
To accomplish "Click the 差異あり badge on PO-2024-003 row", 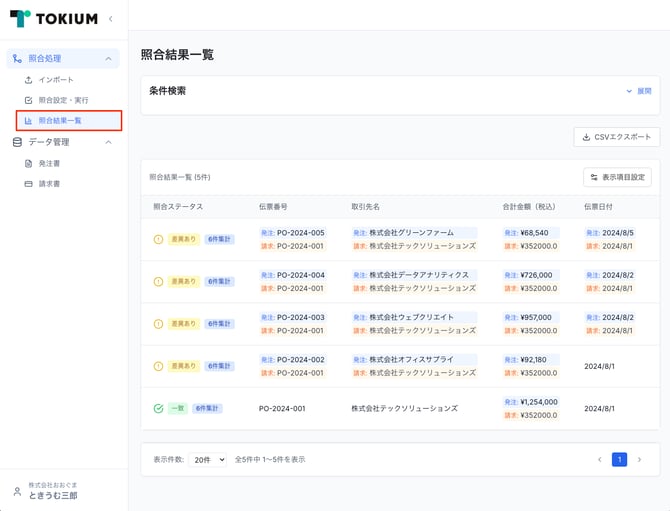I will (183, 324).
